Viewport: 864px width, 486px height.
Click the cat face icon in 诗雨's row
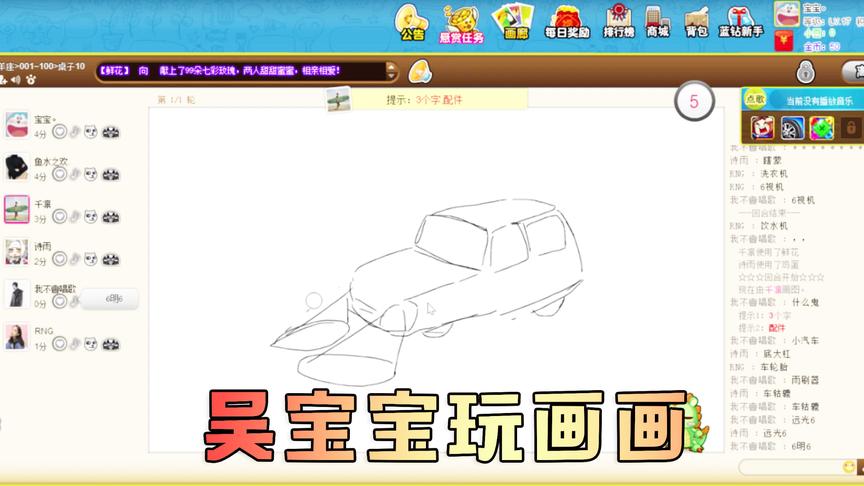(91, 259)
